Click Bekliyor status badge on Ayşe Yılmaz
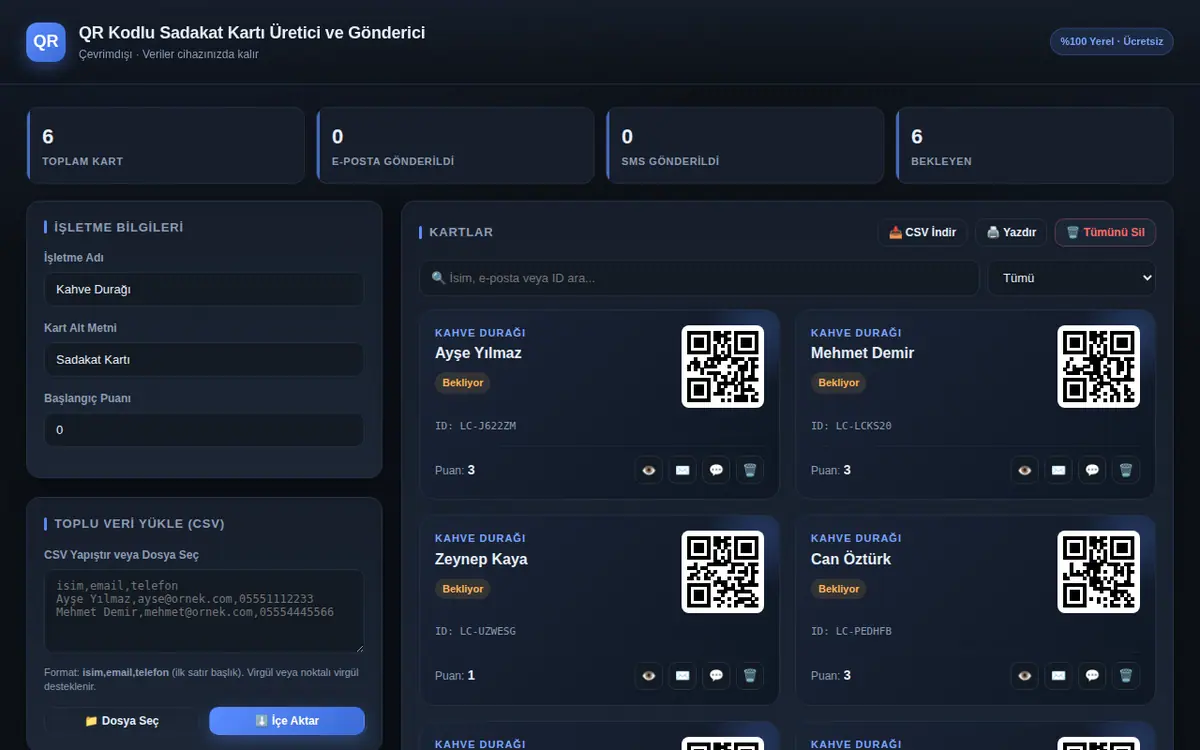Screen dimensions: 1200x750 point(463,383)
